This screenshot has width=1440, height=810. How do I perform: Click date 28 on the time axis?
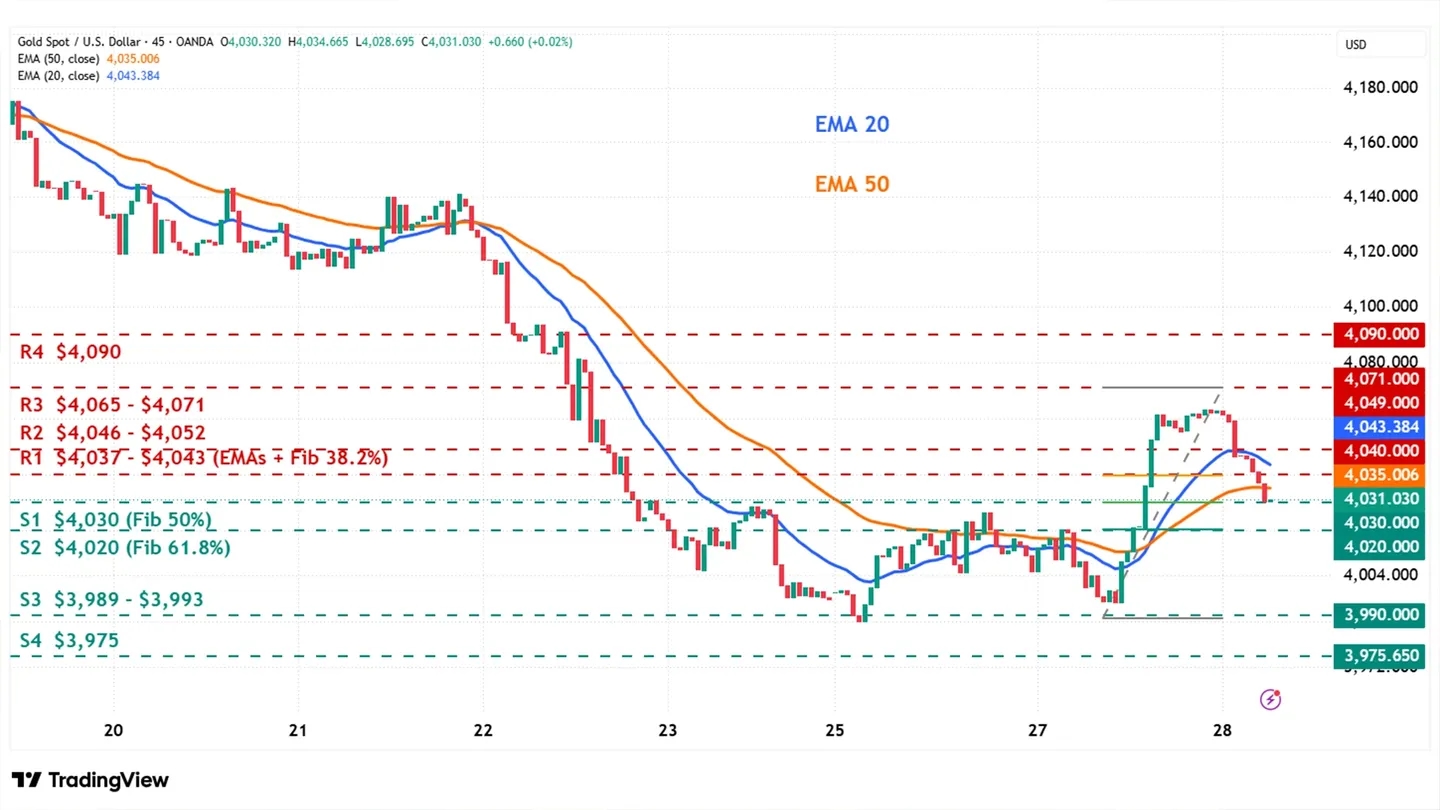click(x=1222, y=731)
